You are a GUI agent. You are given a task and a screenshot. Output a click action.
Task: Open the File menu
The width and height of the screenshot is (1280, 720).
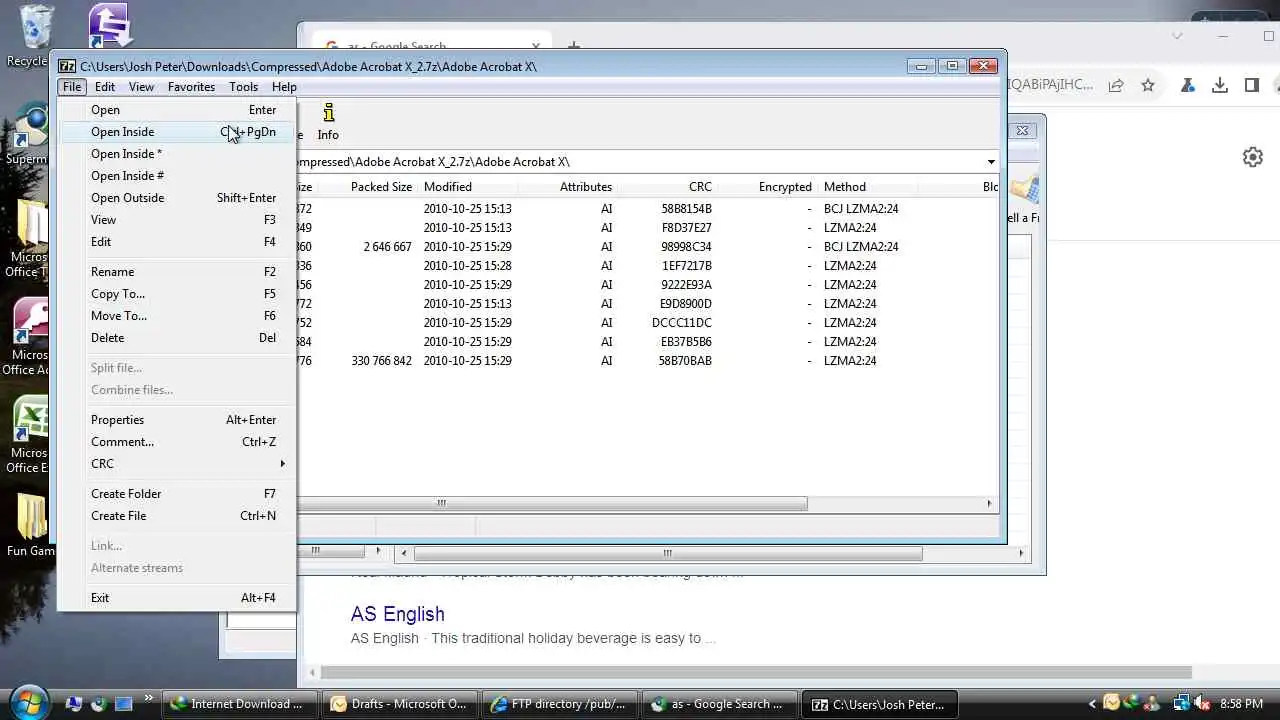(x=72, y=87)
